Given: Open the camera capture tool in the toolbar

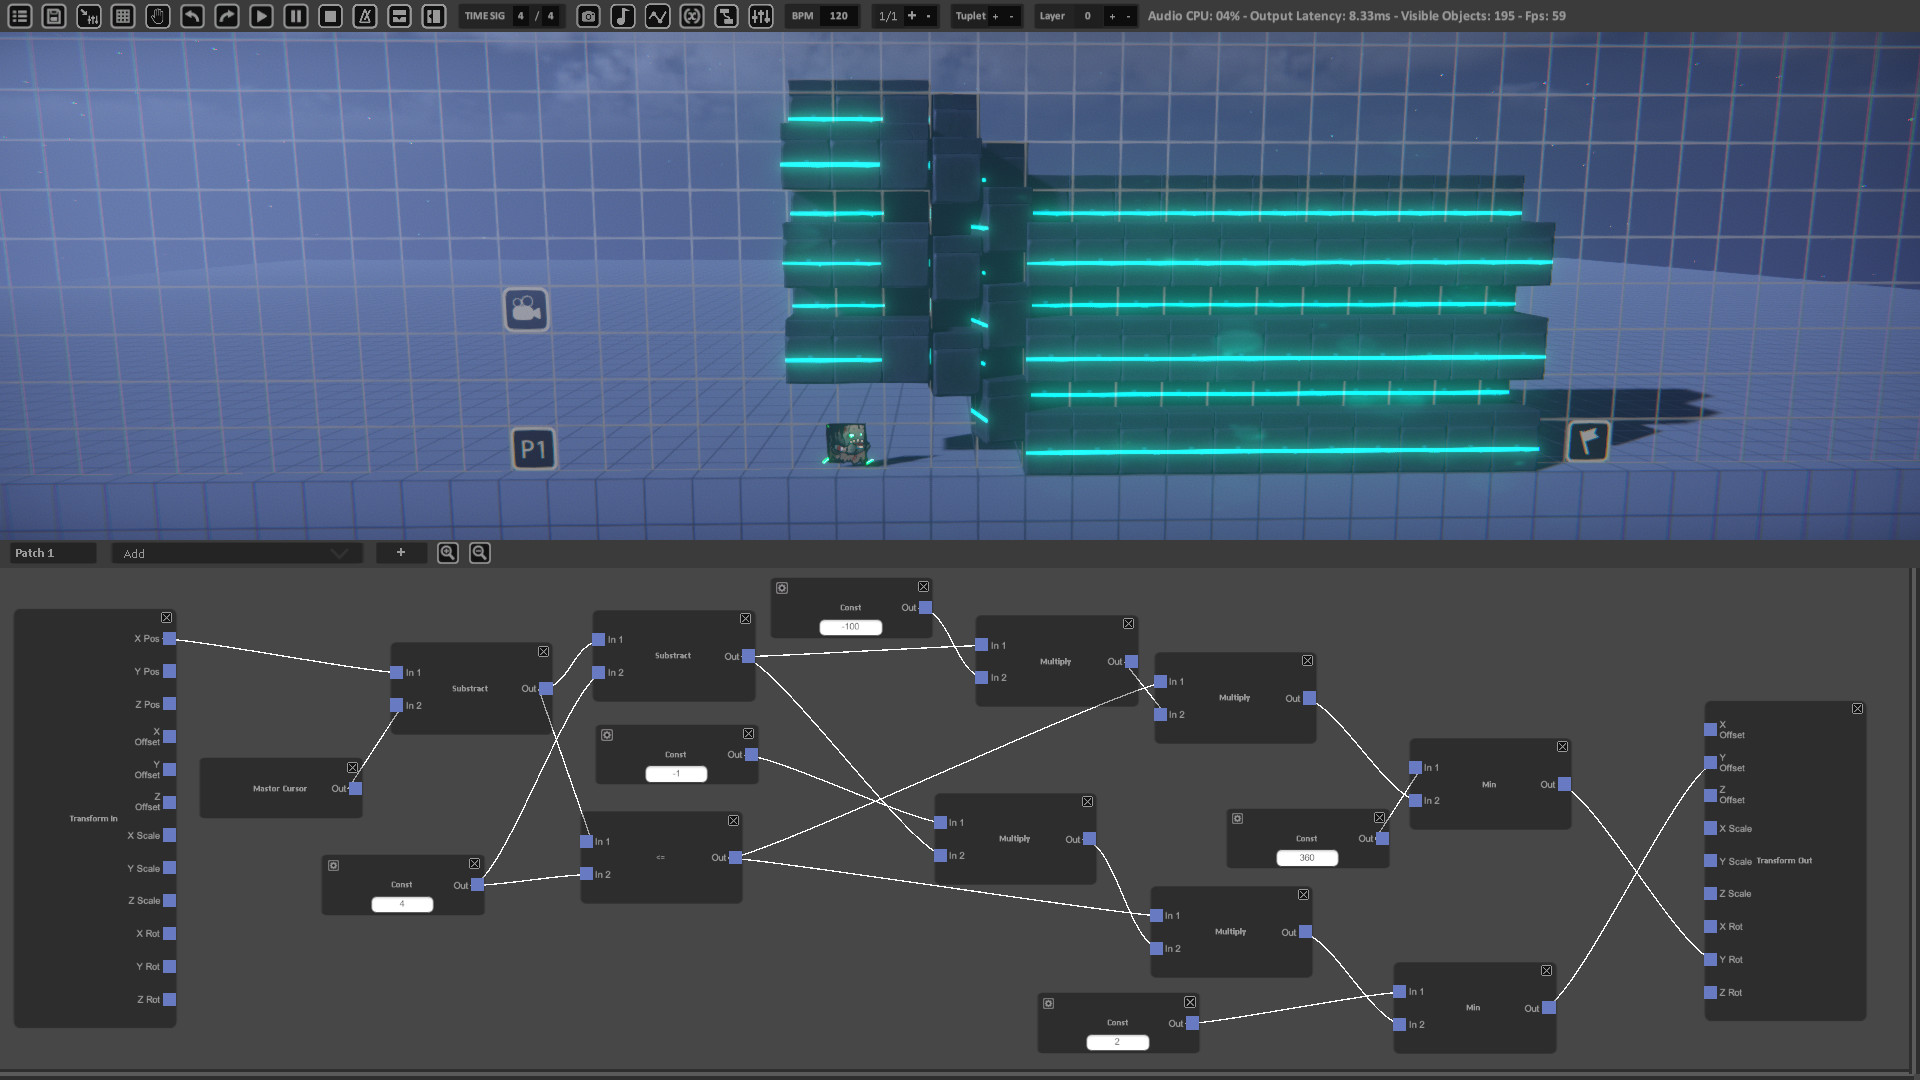Looking at the screenshot, I should 588,15.
